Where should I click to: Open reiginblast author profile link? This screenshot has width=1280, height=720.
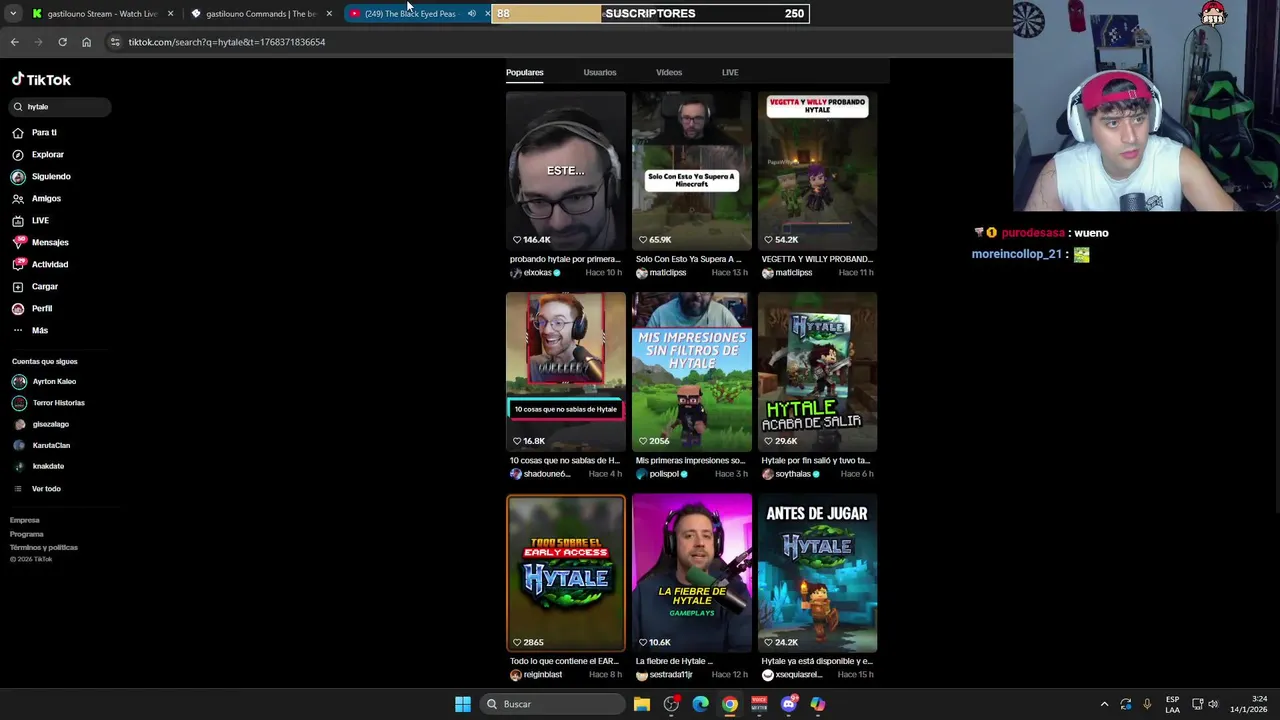[x=536, y=675]
